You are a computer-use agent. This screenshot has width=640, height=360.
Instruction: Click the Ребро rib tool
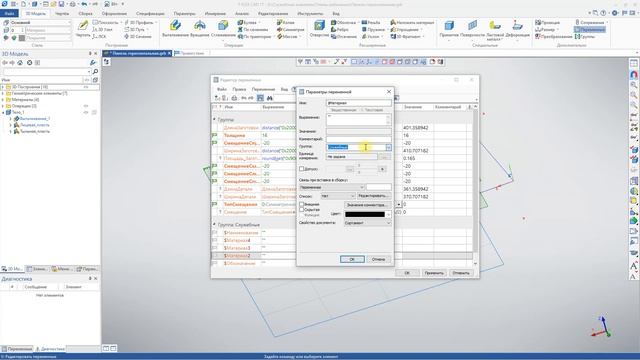(340, 29)
